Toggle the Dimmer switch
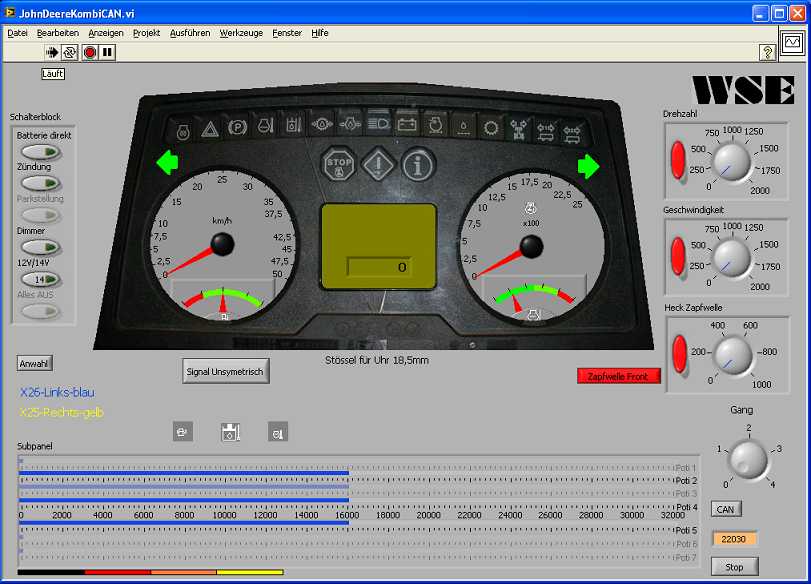 (x=41, y=247)
